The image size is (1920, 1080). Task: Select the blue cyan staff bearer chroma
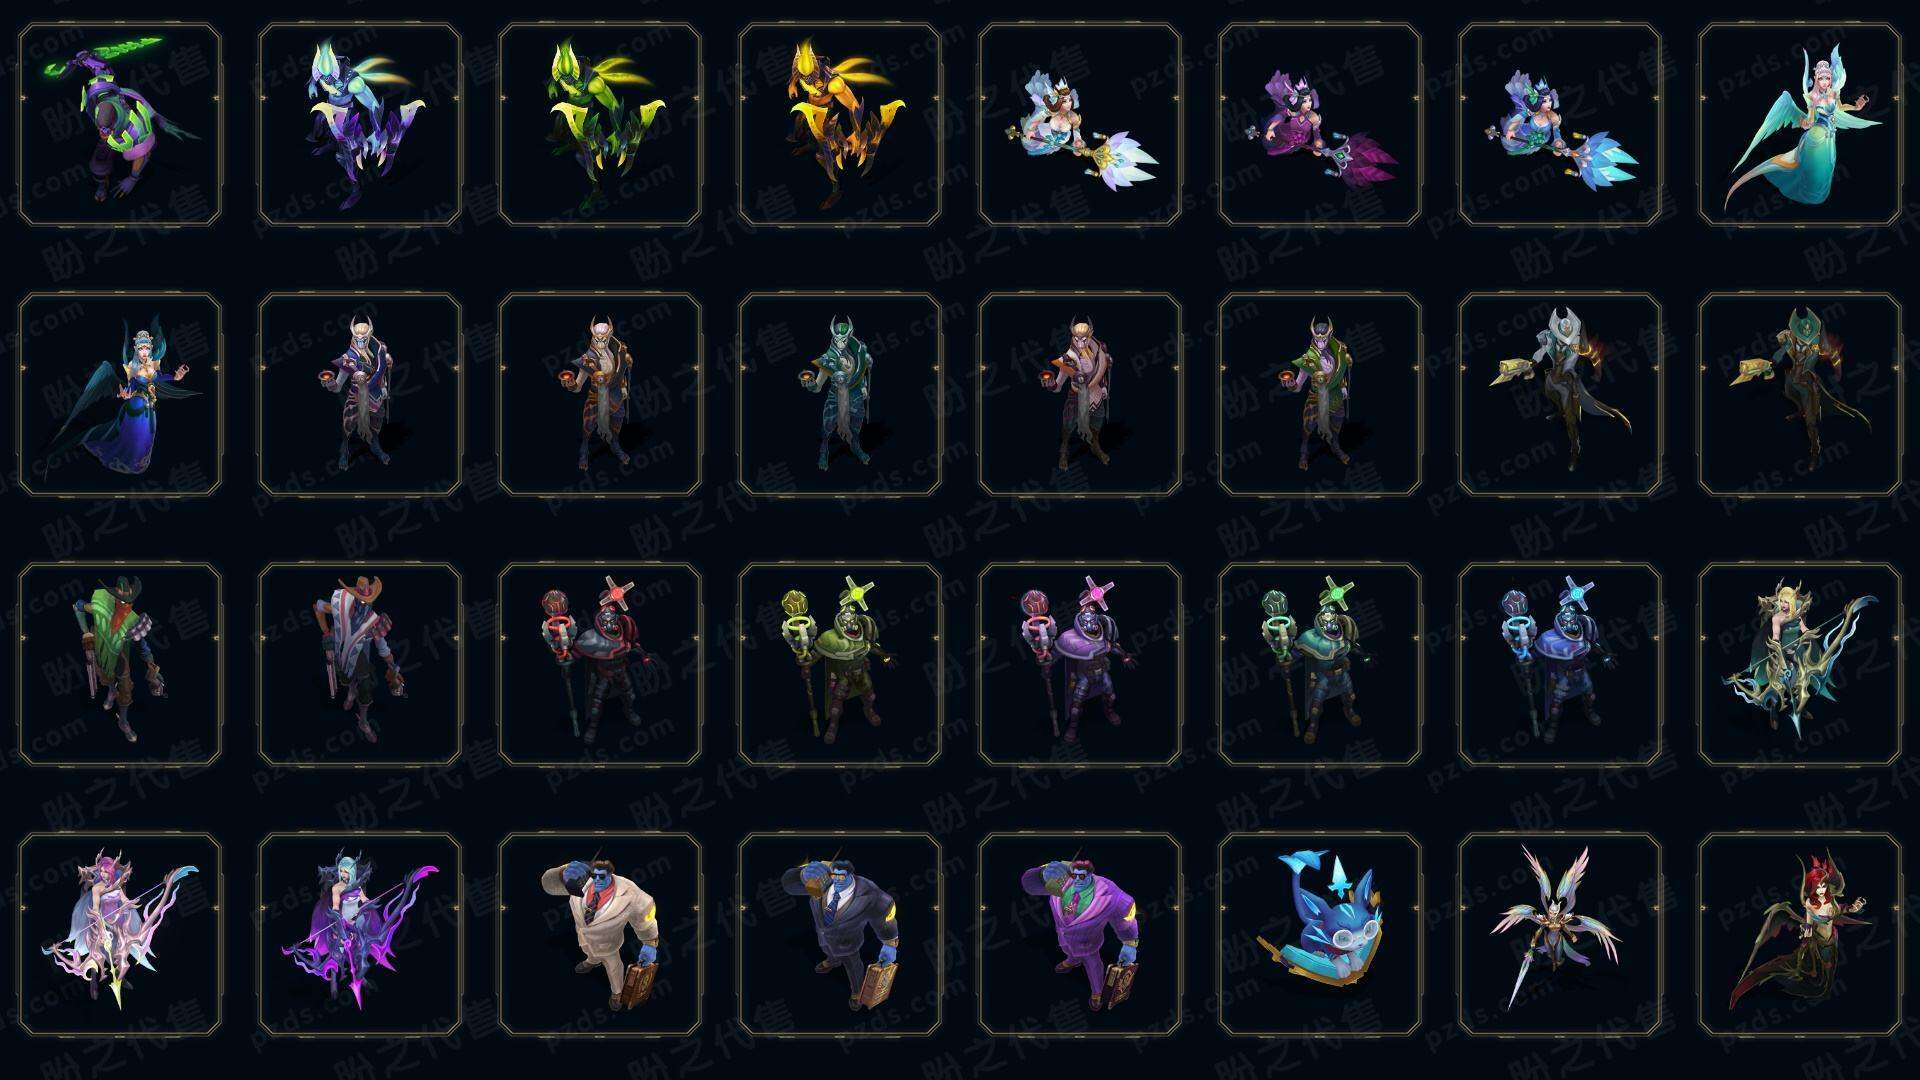[x=1560, y=664]
